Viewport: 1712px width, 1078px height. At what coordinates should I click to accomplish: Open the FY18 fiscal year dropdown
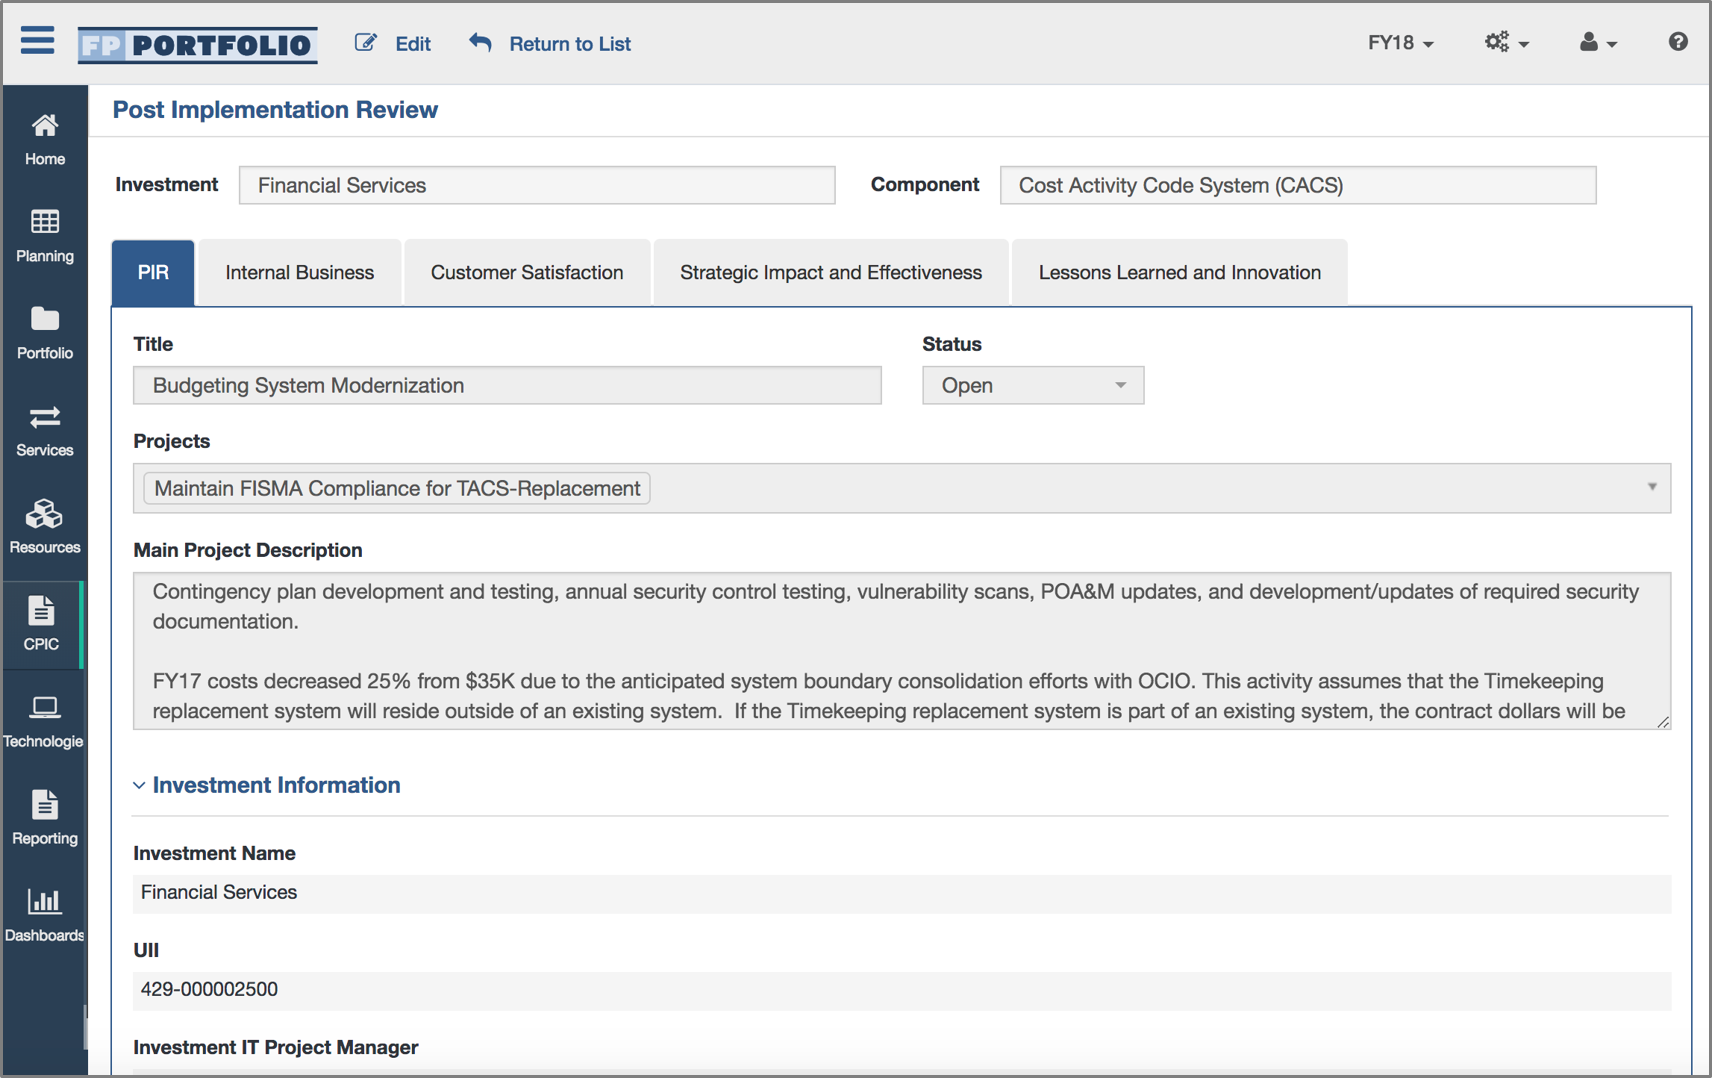(1400, 43)
